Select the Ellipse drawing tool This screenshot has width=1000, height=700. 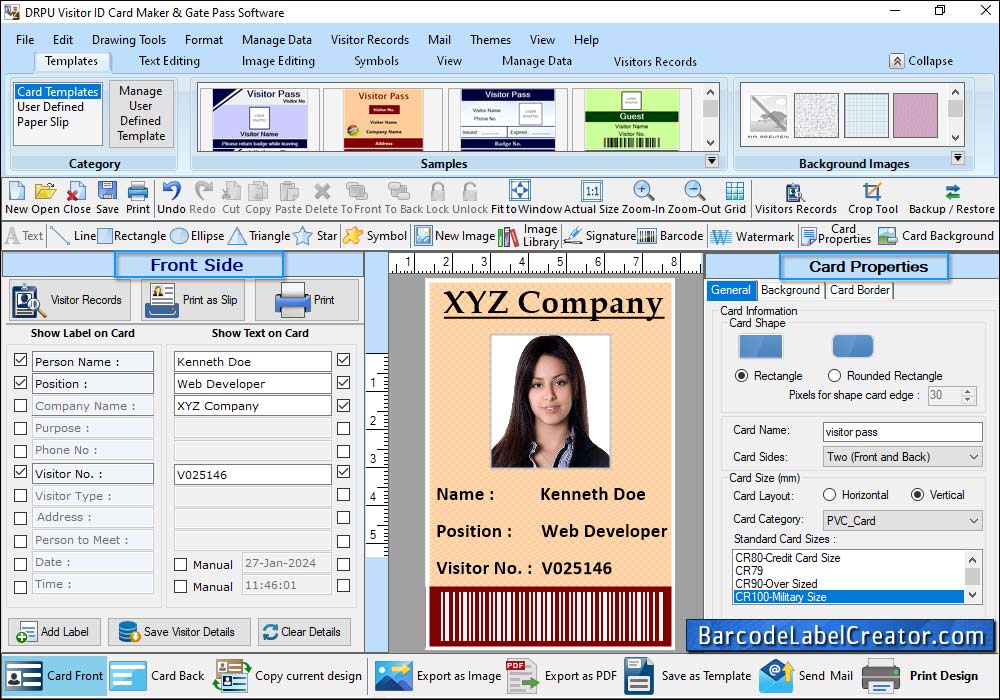(198, 236)
